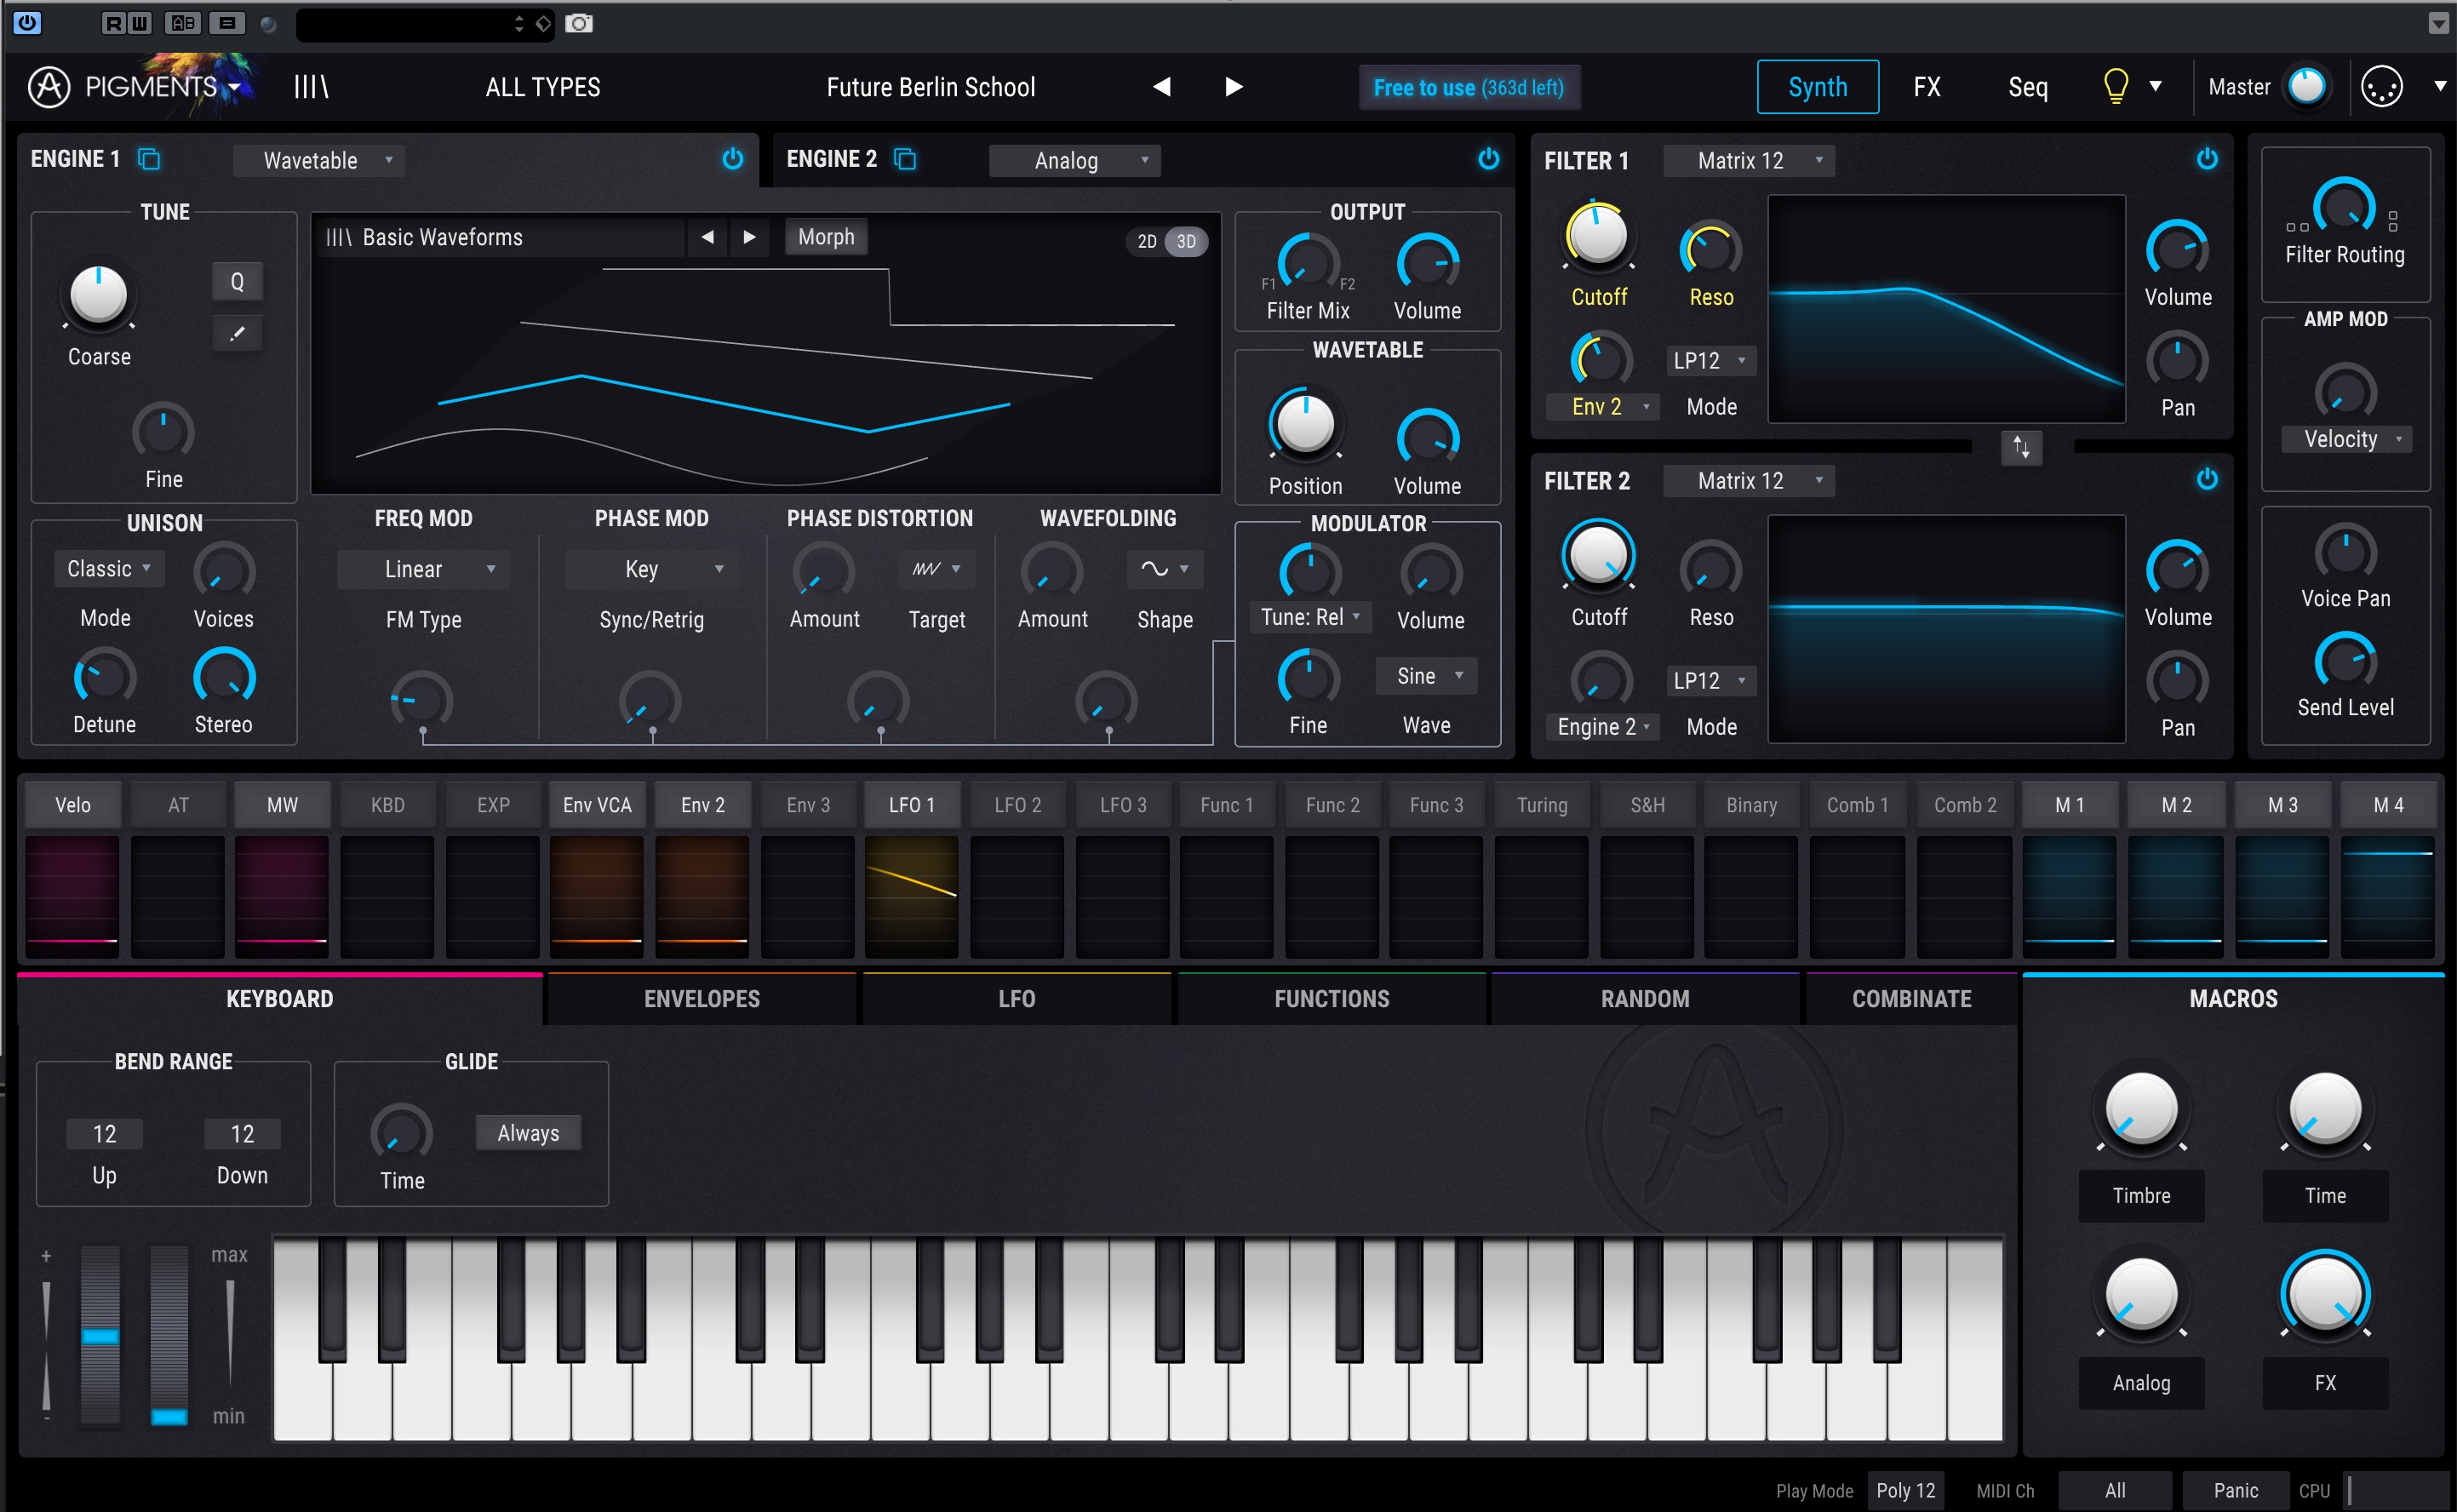Open Filter 1 Matrix 12 type dropdown
The image size is (2457, 1512).
[x=1749, y=160]
